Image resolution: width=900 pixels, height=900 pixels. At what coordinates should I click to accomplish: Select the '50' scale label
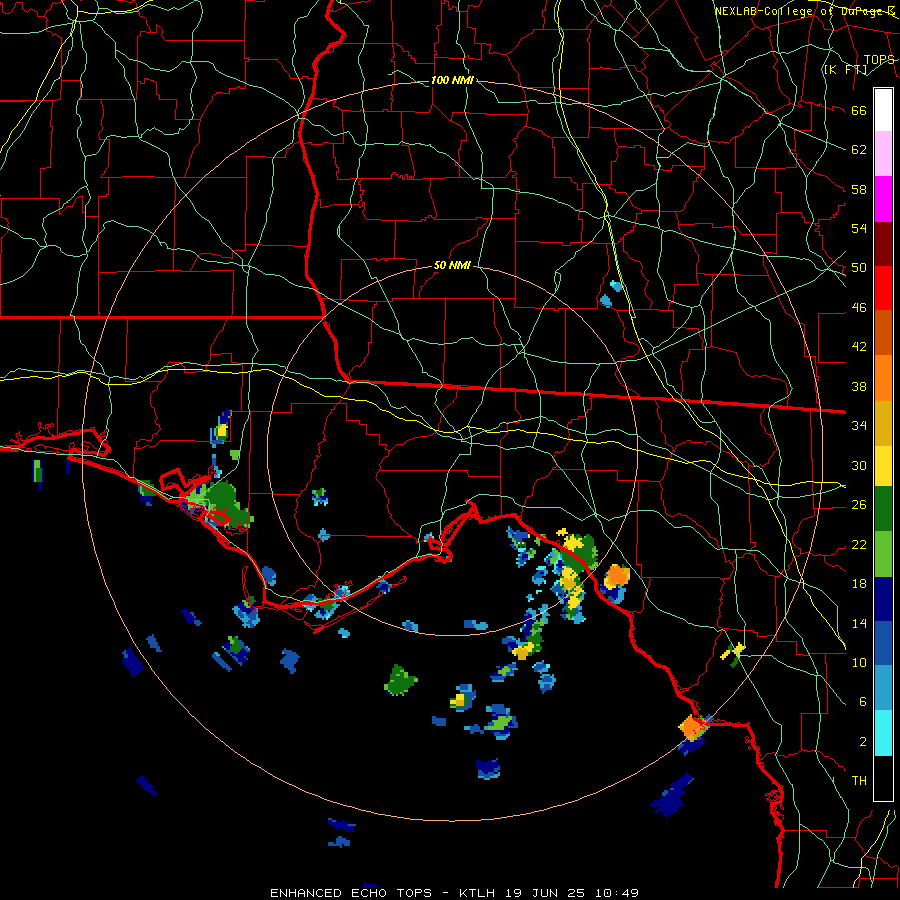coord(859,268)
